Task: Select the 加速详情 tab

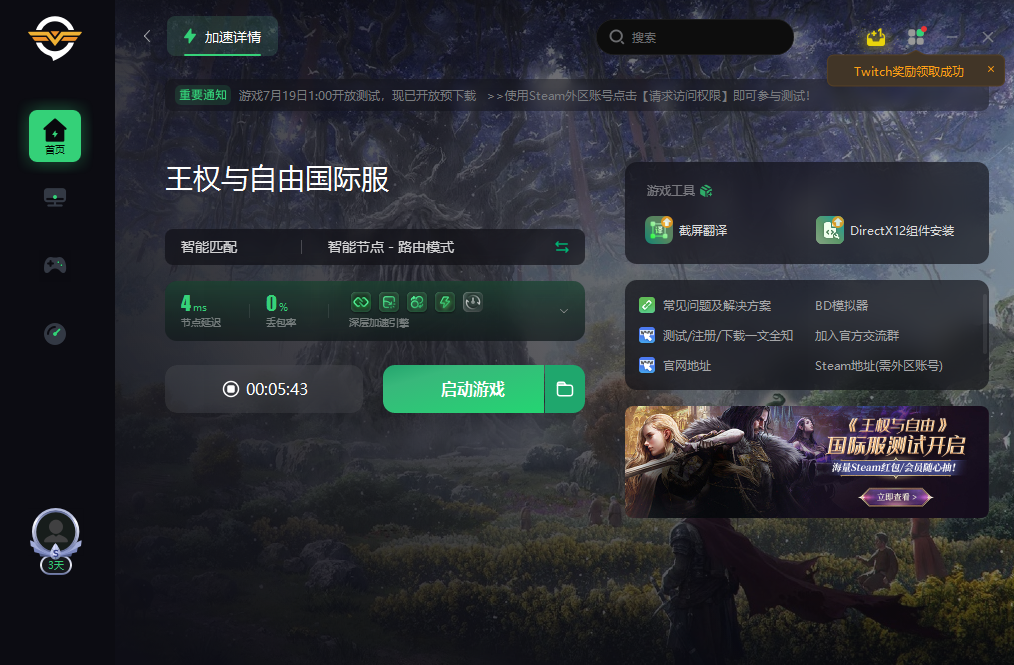Action: [x=222, y=37]
